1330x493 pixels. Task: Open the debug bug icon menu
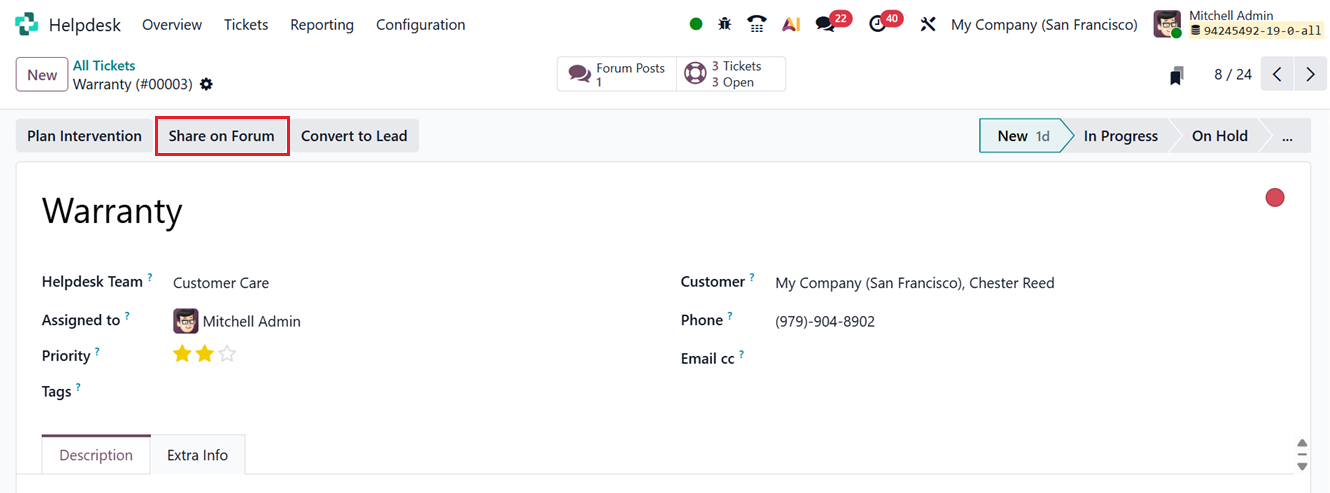[725, 24]
